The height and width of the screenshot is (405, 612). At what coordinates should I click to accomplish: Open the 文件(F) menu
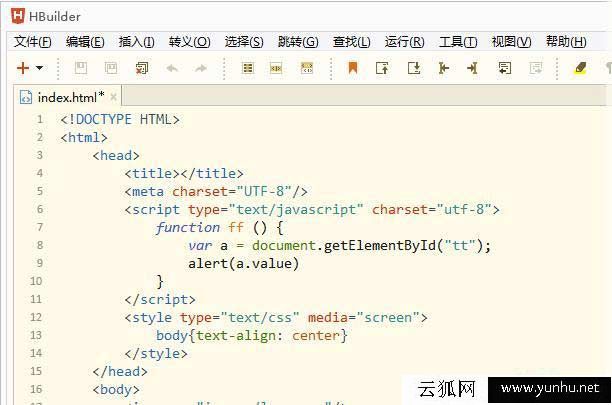coord(33,41)
